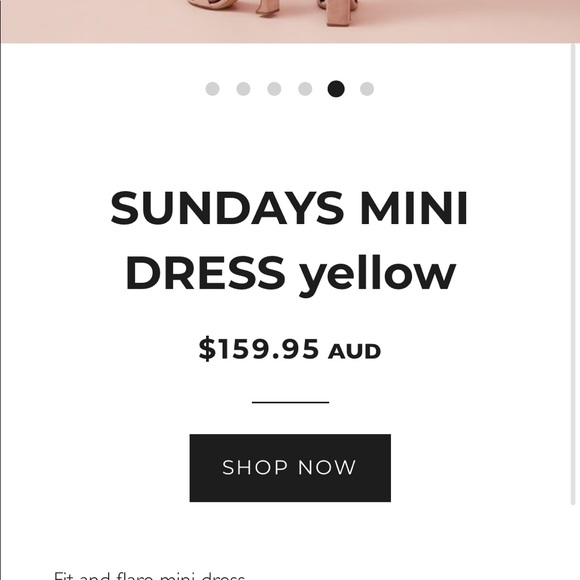Viewport: 580px width, 580px height.
Task: Select the AUD currency label
Action: pyautogui.click(x=354, y=351)
